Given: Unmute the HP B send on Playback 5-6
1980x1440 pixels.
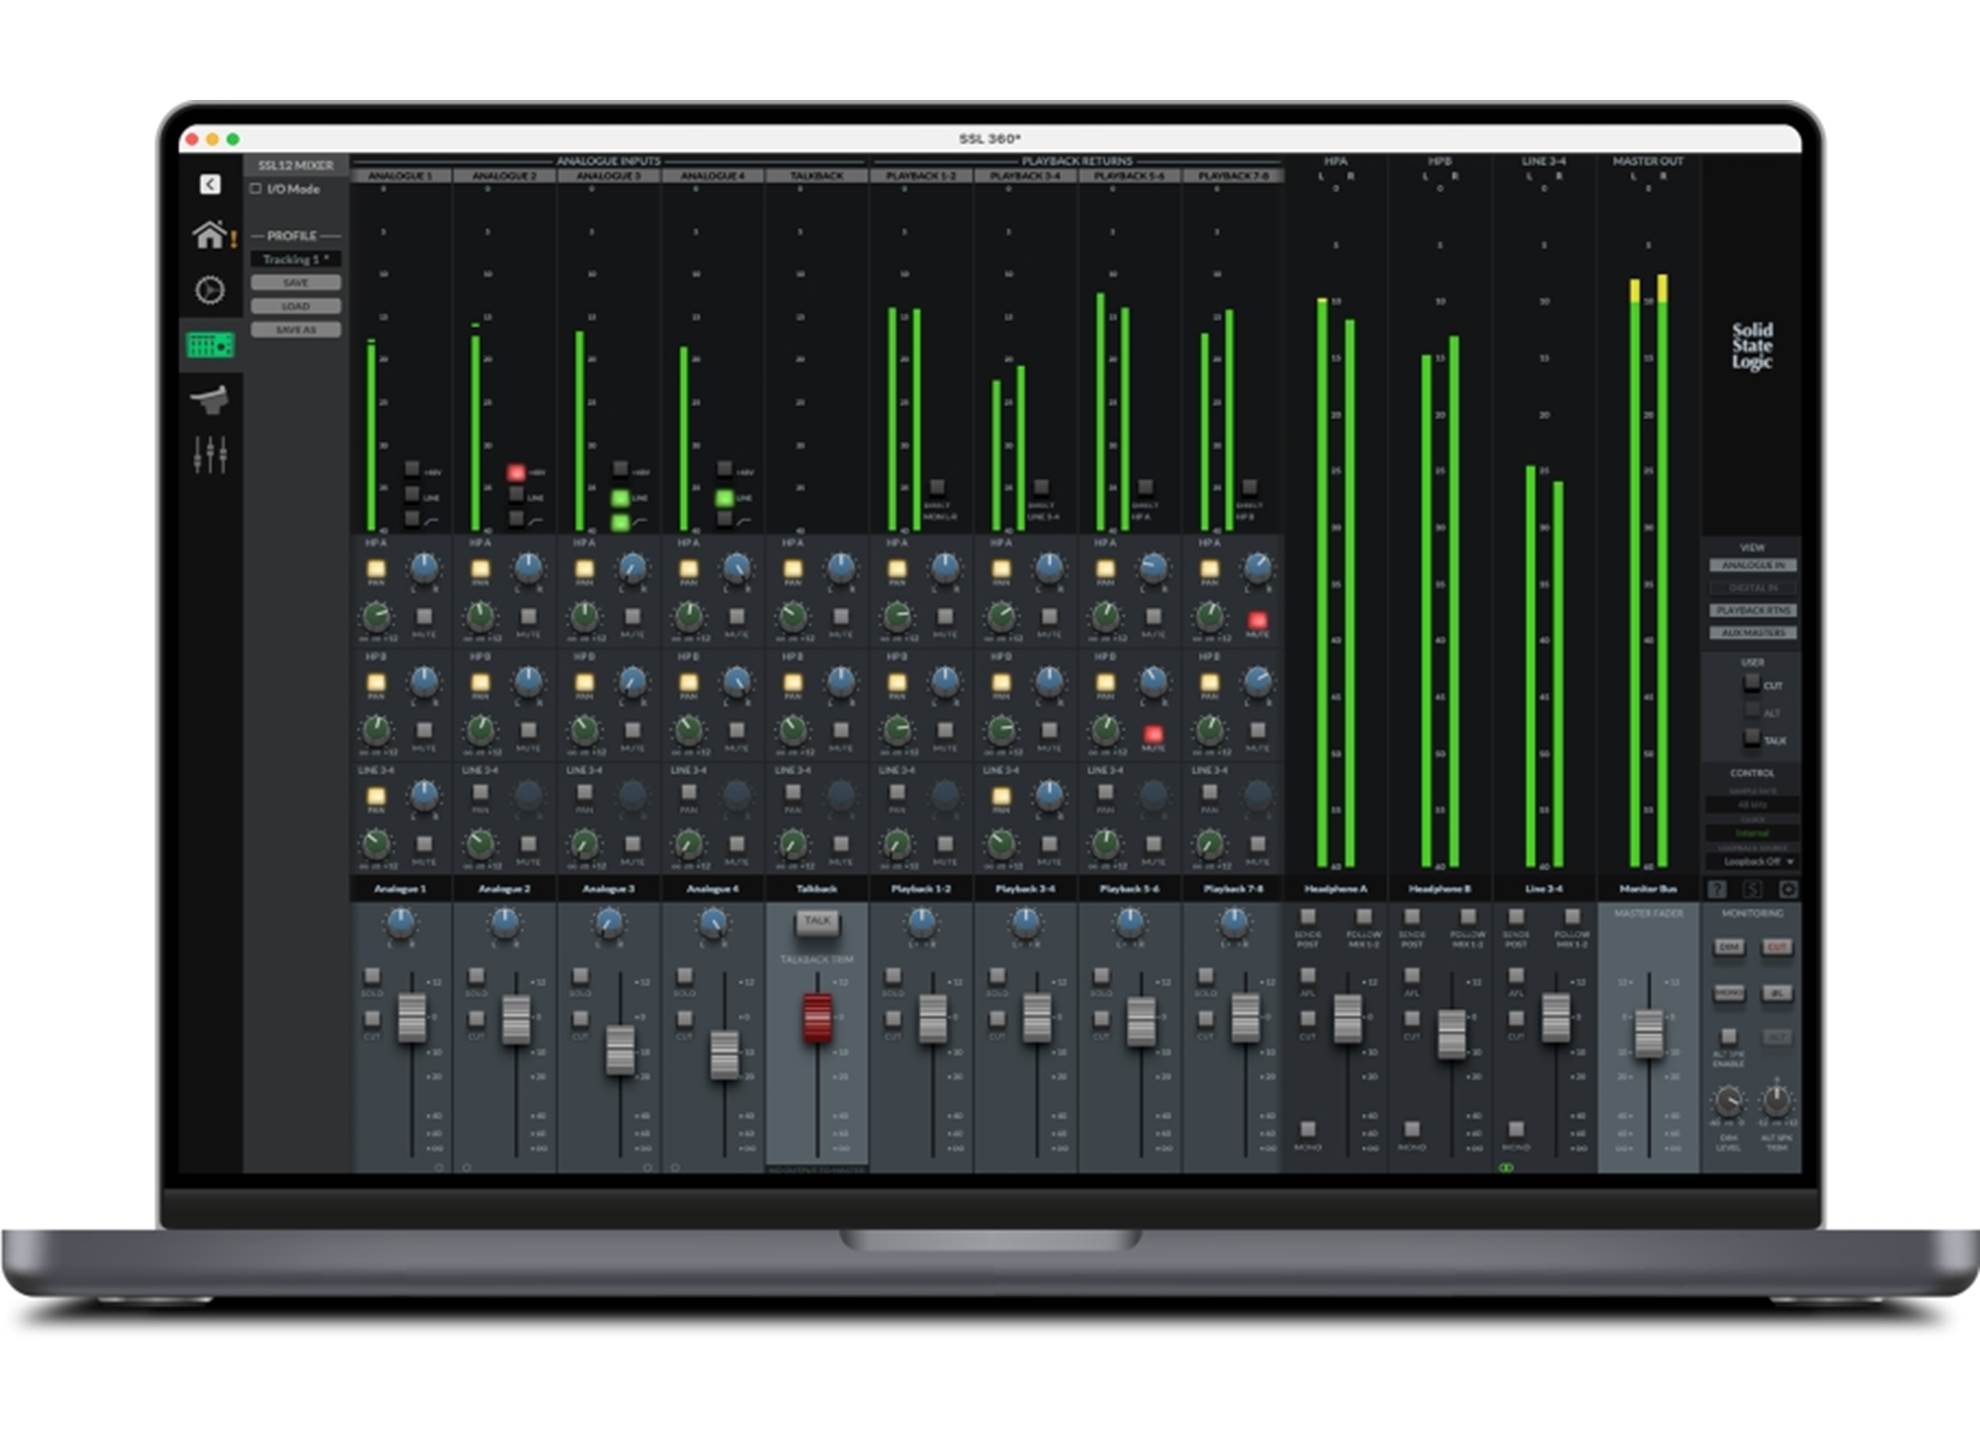Looking at the screenshot, I should coord(1153,734).
